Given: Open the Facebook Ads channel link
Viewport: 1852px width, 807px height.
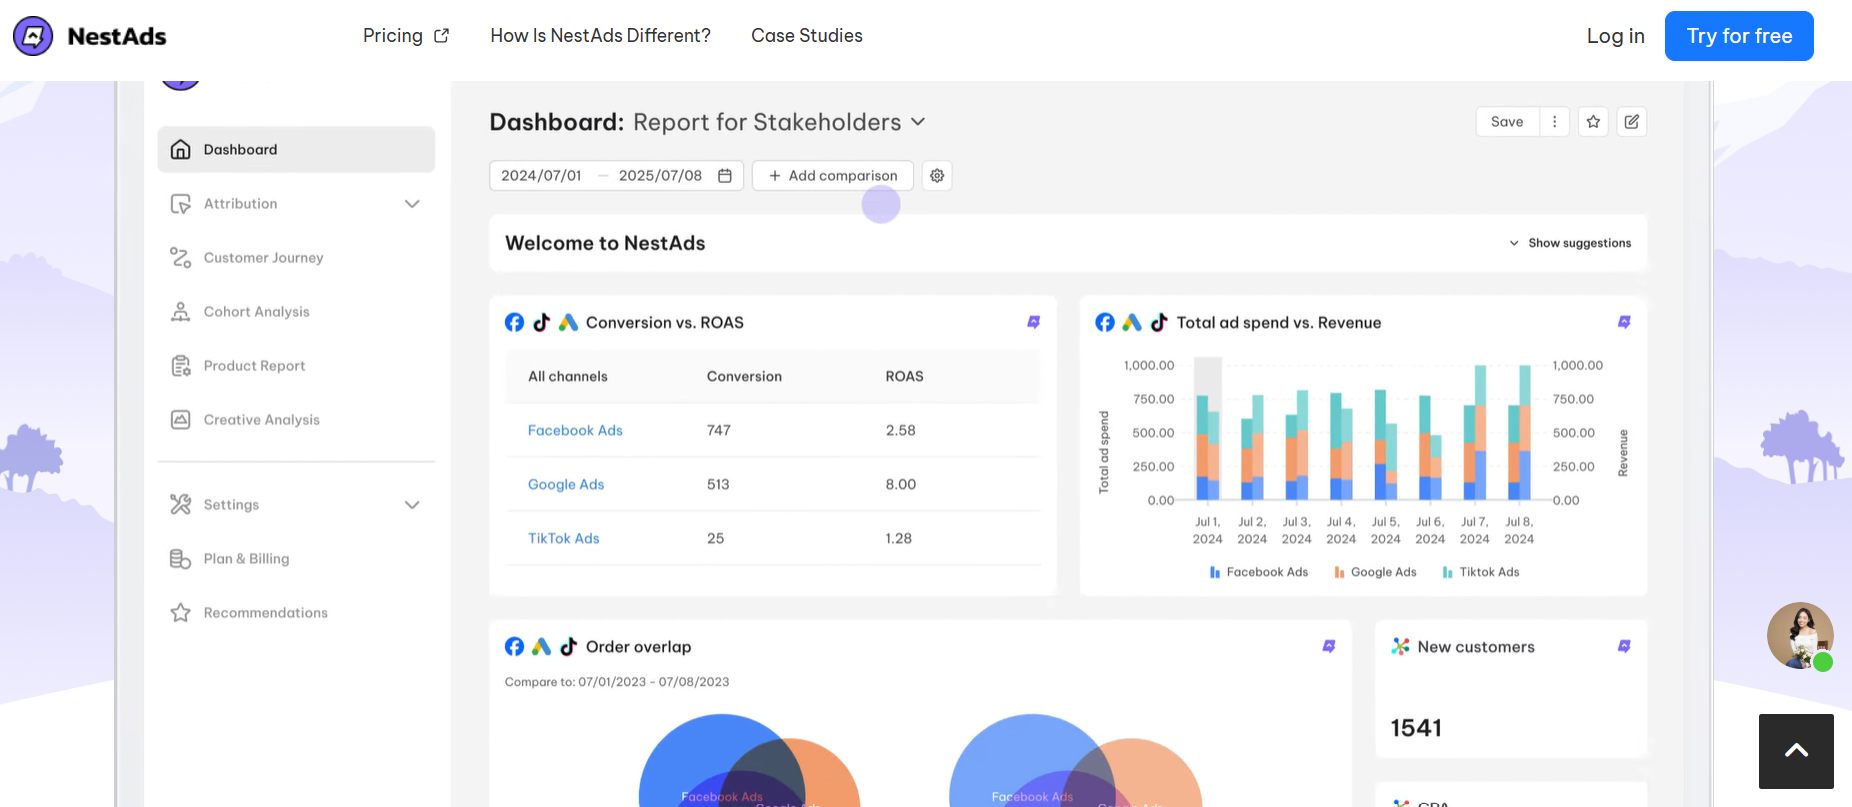Looking at the screenshot, I should pos(575,430).
